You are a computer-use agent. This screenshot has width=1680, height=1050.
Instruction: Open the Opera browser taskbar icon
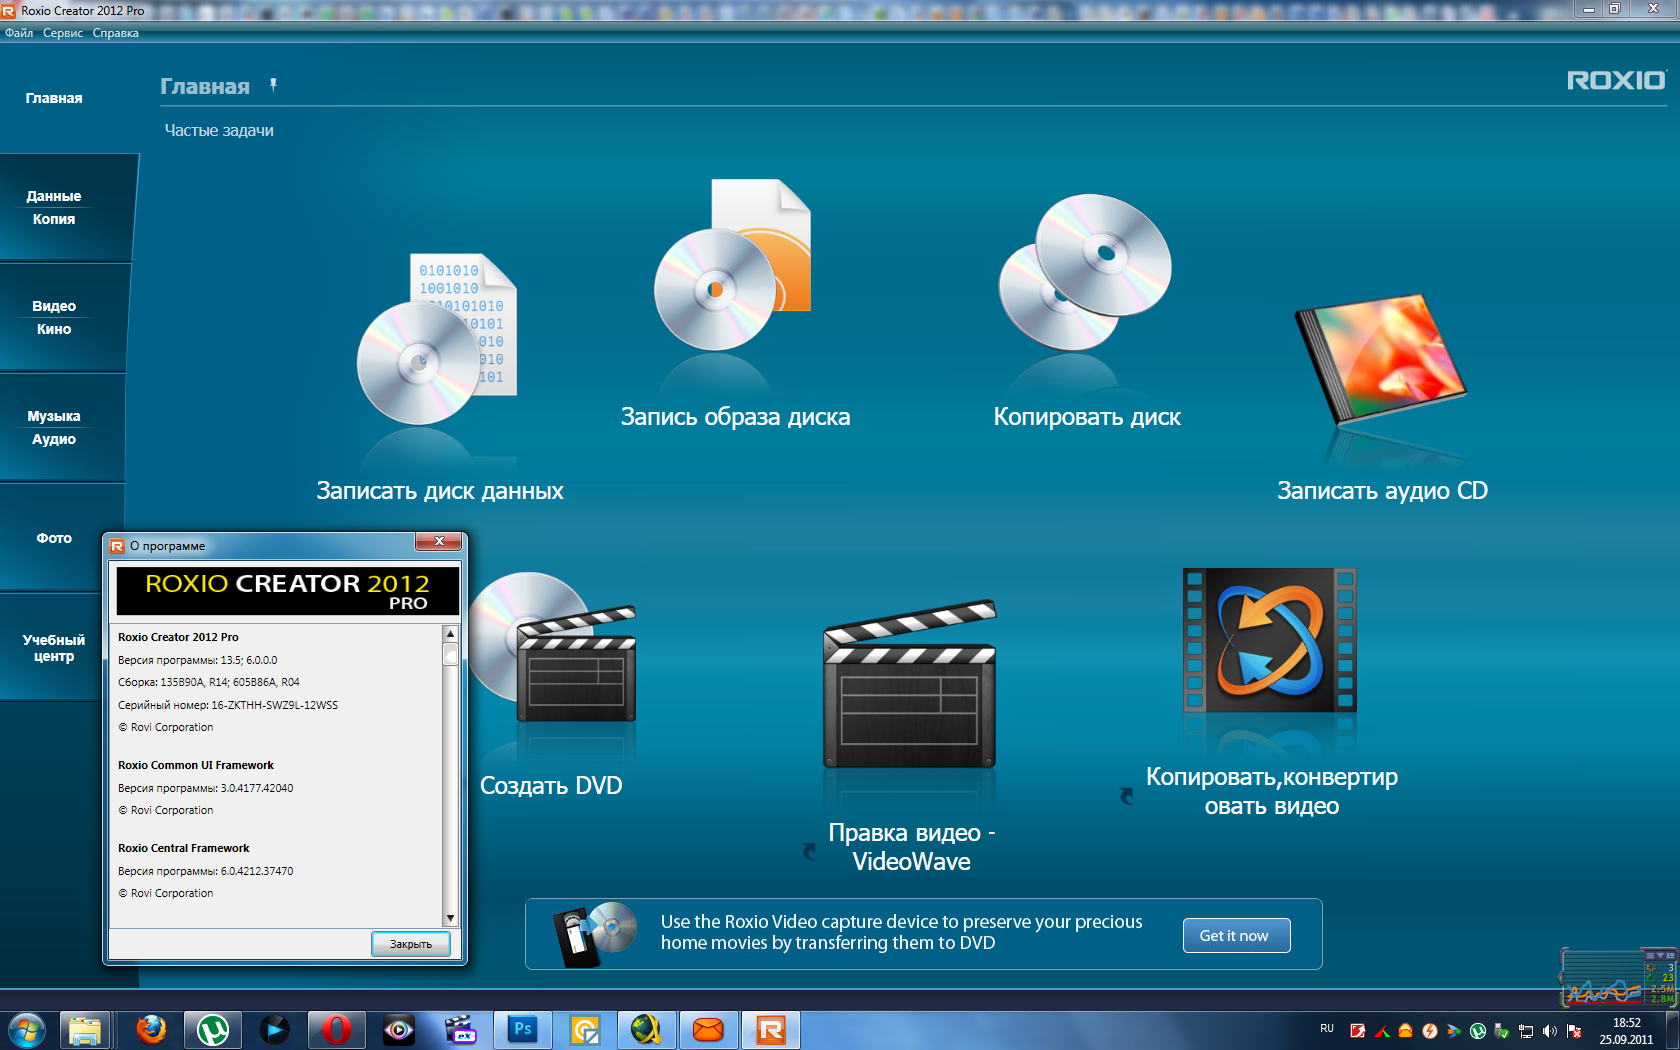pyautogui.click(x=337, y=1030)
